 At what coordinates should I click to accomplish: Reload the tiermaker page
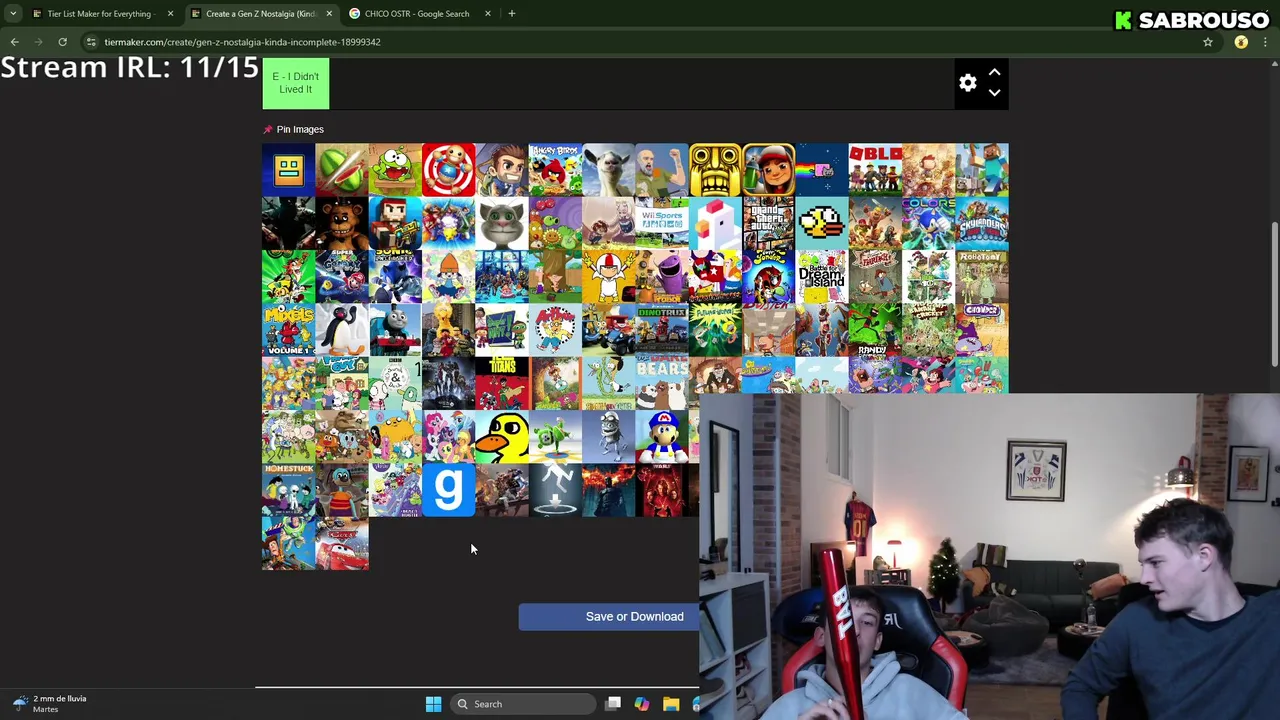[x=62, y=42]
